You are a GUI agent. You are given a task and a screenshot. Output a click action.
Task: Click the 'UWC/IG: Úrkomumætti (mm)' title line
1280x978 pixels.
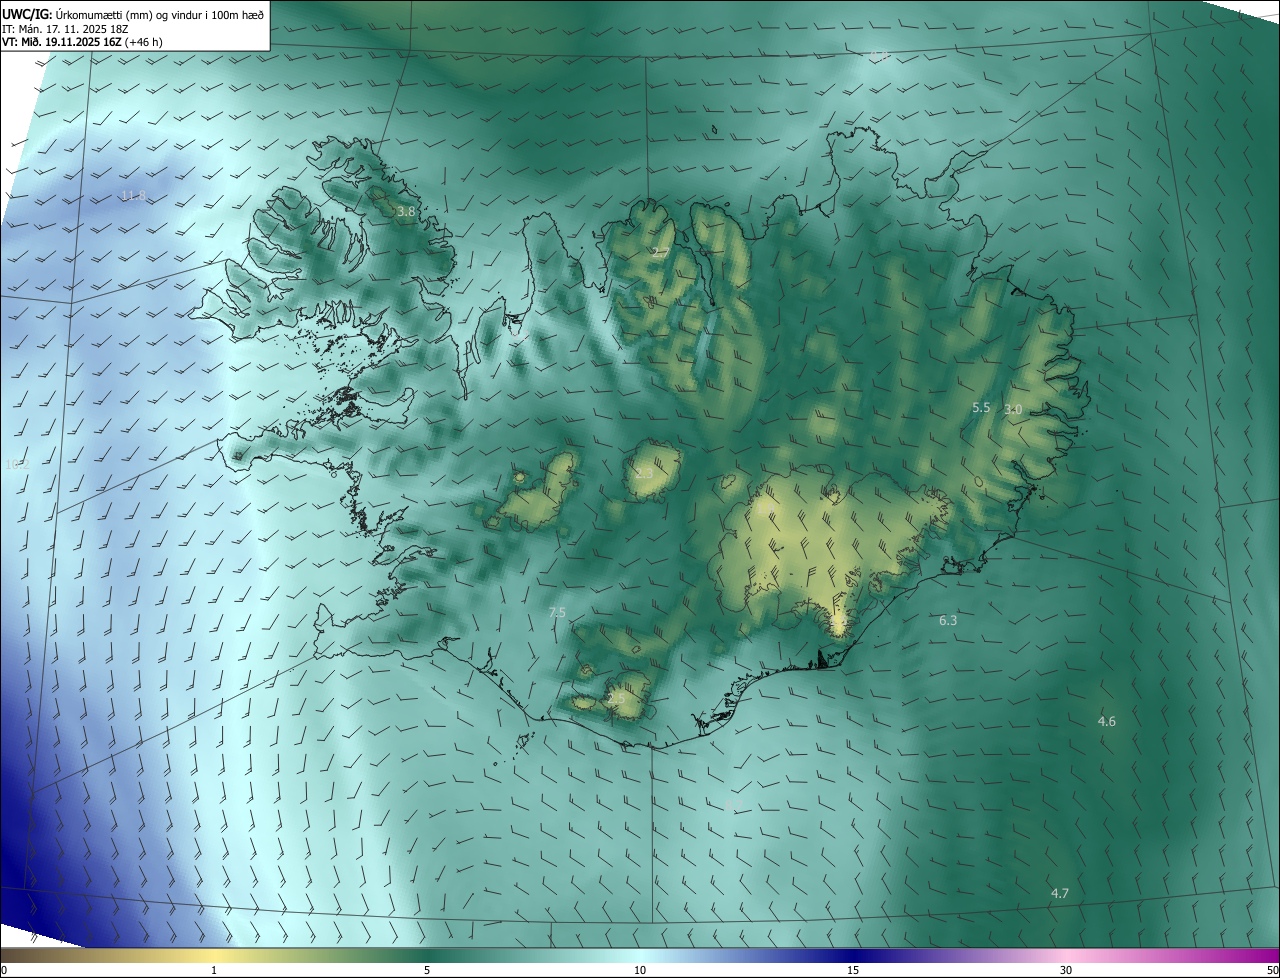(133, 14)
